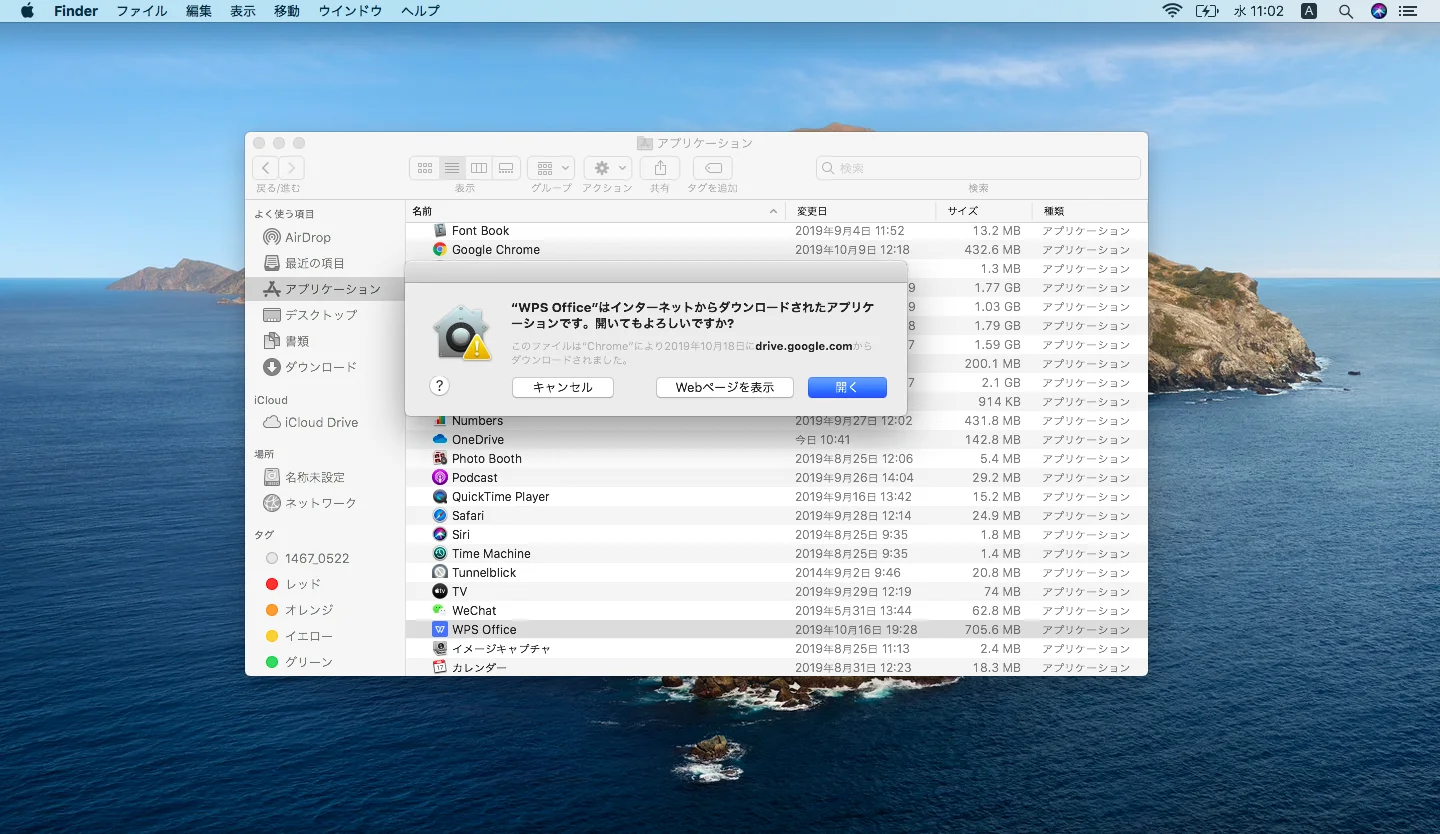The height and width of the screenshot is (834, 1440).
Task: Click the Google Chrome app icon
Action: [x=440, y=250]
